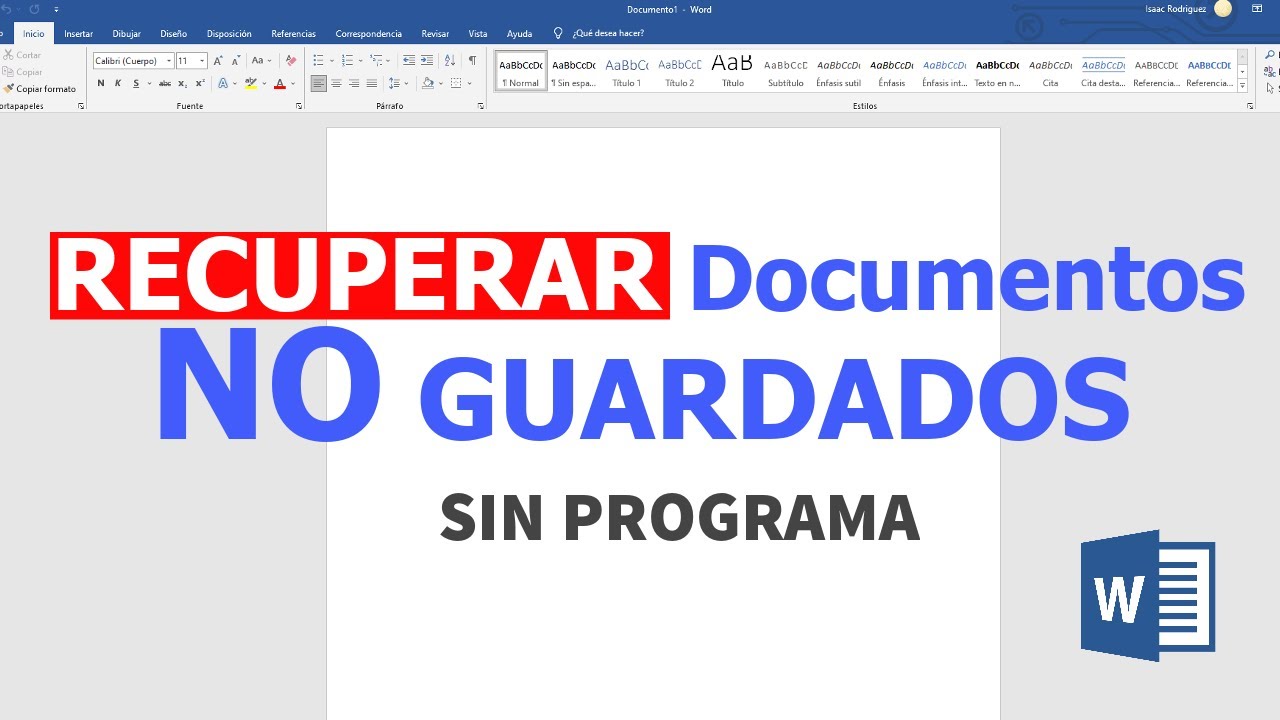Expand the bullets library arrow

point(331,61)
